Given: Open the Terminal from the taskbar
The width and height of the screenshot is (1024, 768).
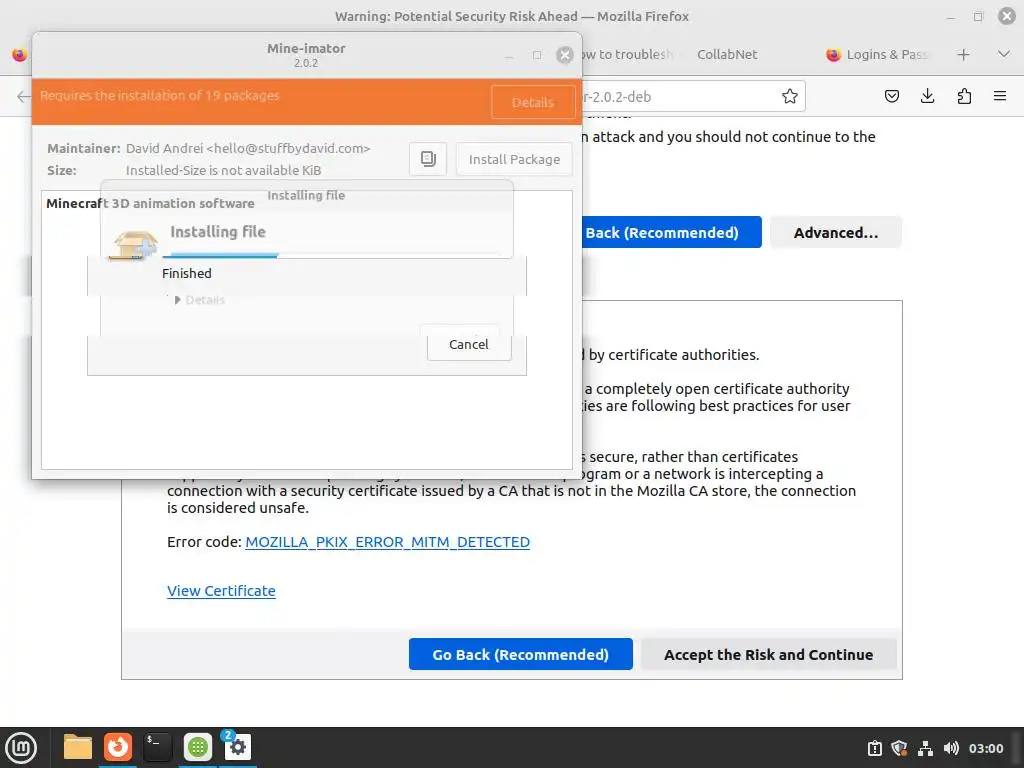Looking at the screenshot, I should click(x=157, y=747).
